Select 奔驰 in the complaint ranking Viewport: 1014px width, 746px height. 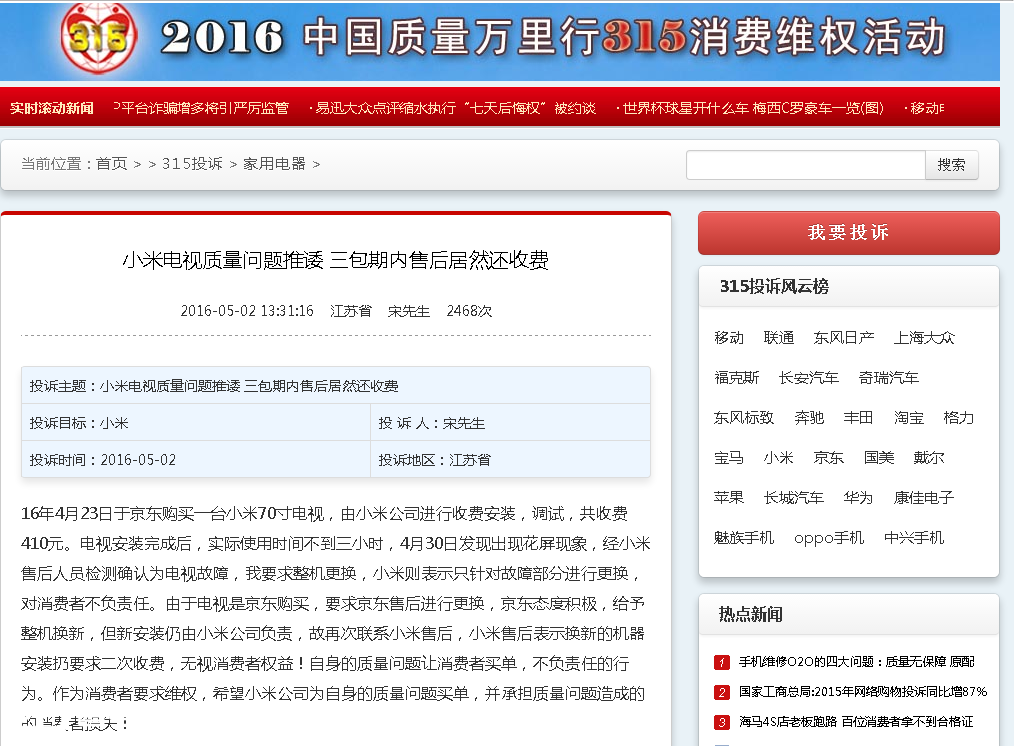(x=809, y=418)
